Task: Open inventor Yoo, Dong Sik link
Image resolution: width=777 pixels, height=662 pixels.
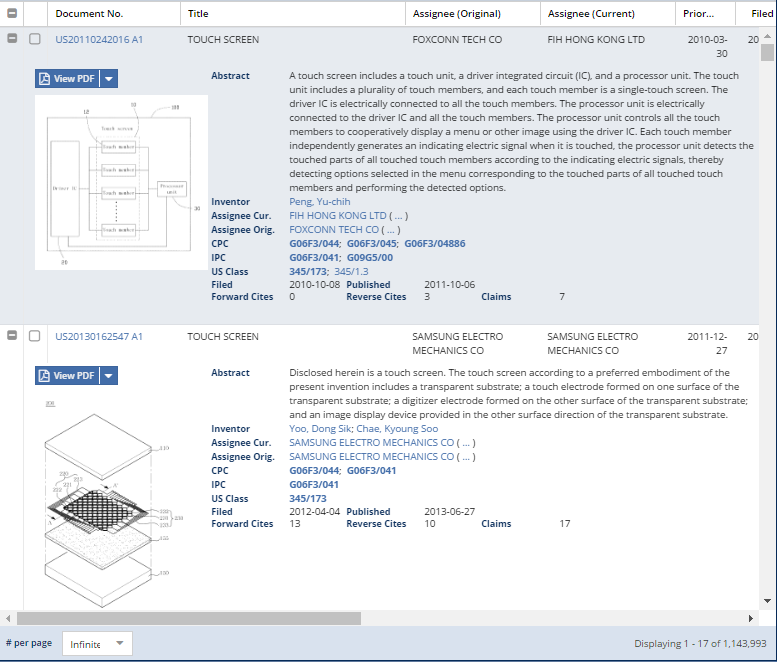Action: 320,429
